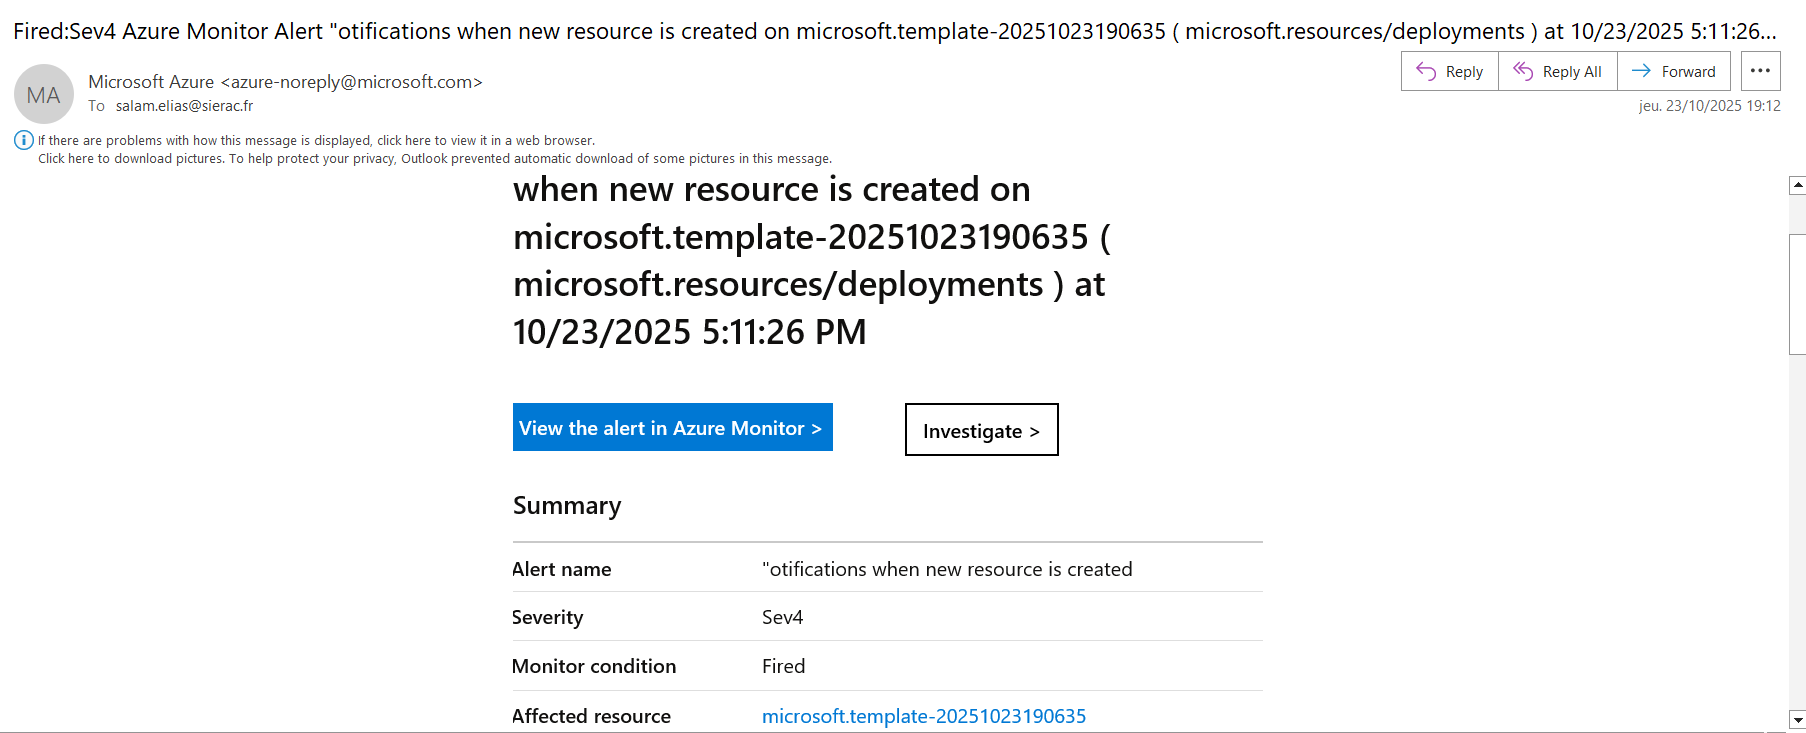Open View the alert in Azure Monitor
This screenshot has width=1806, height=733.
672,428
